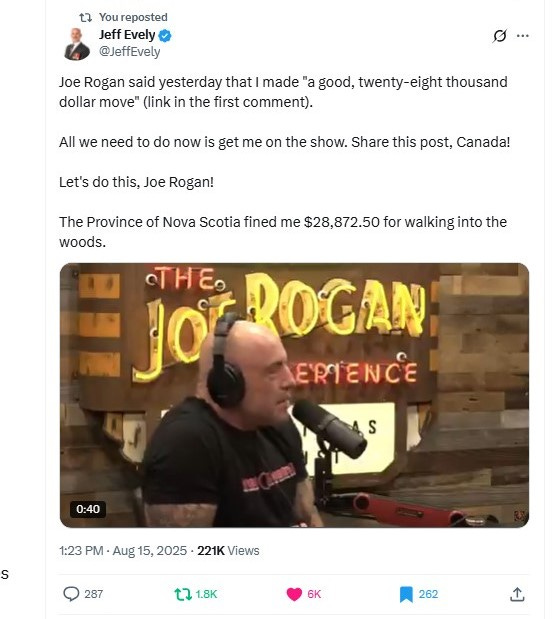
Task: Play the Joe Rogan video clip
Action: click(294, 395)
